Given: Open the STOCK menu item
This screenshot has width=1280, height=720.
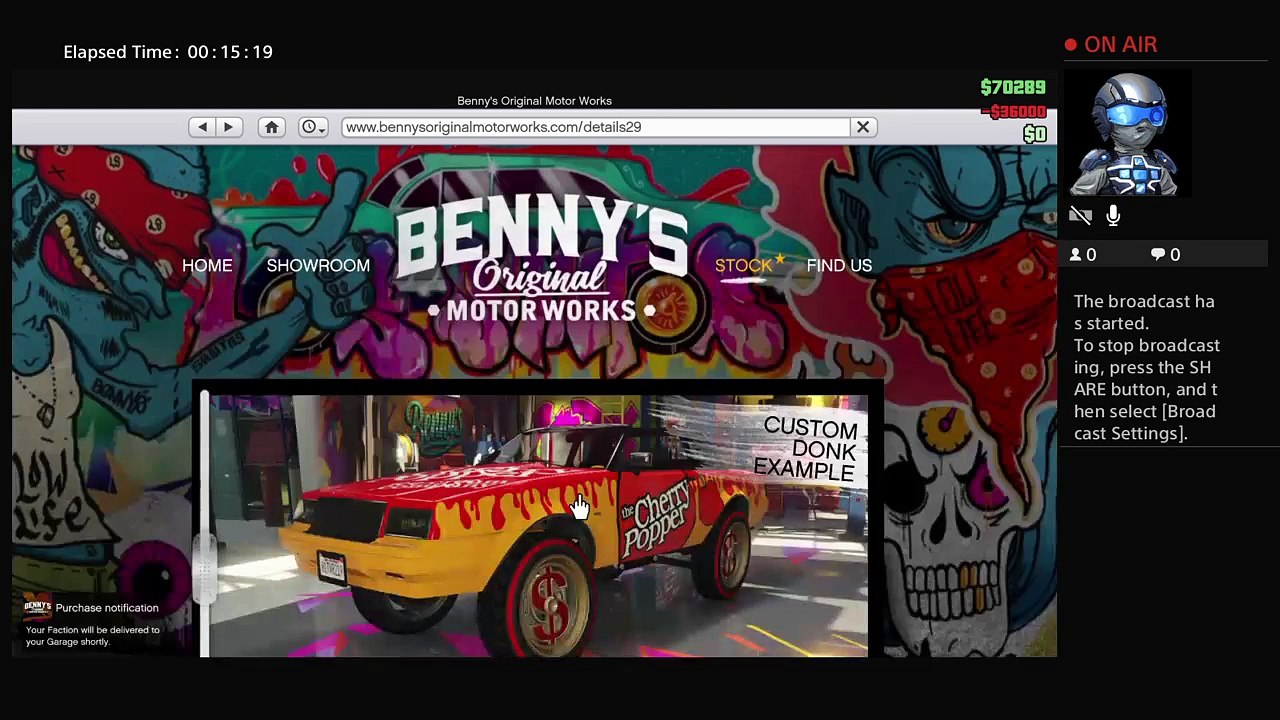Looking at the screenshot, I should (x=743, y=265).
